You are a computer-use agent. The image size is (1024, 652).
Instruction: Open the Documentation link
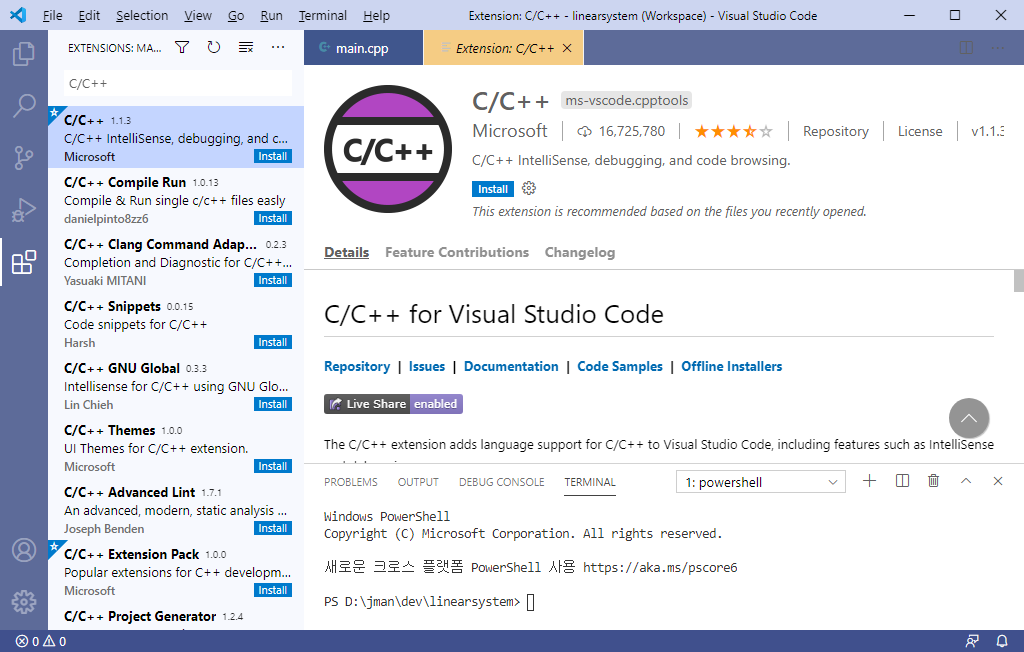511,367
